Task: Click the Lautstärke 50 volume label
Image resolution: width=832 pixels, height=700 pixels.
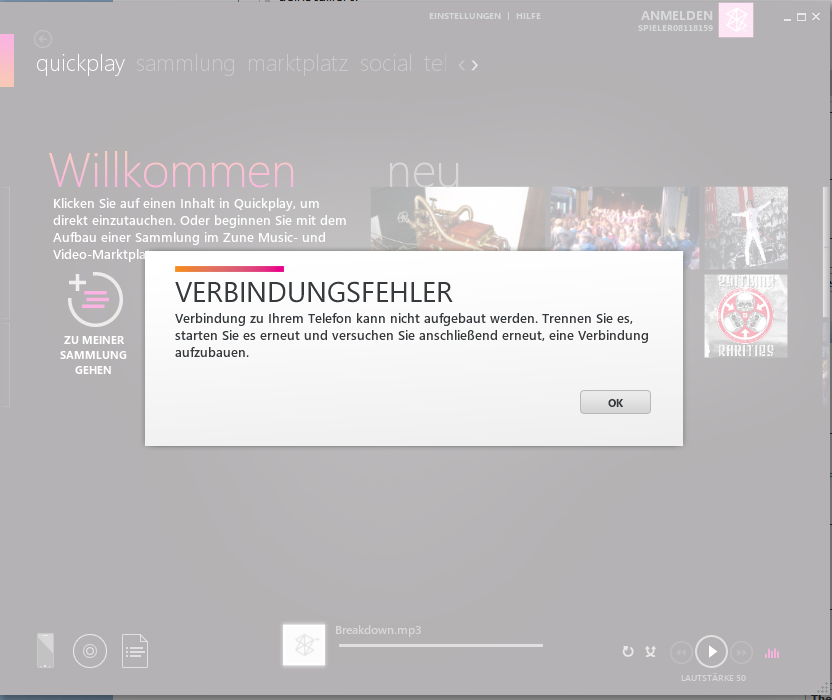Action: (x=713, y=678)
